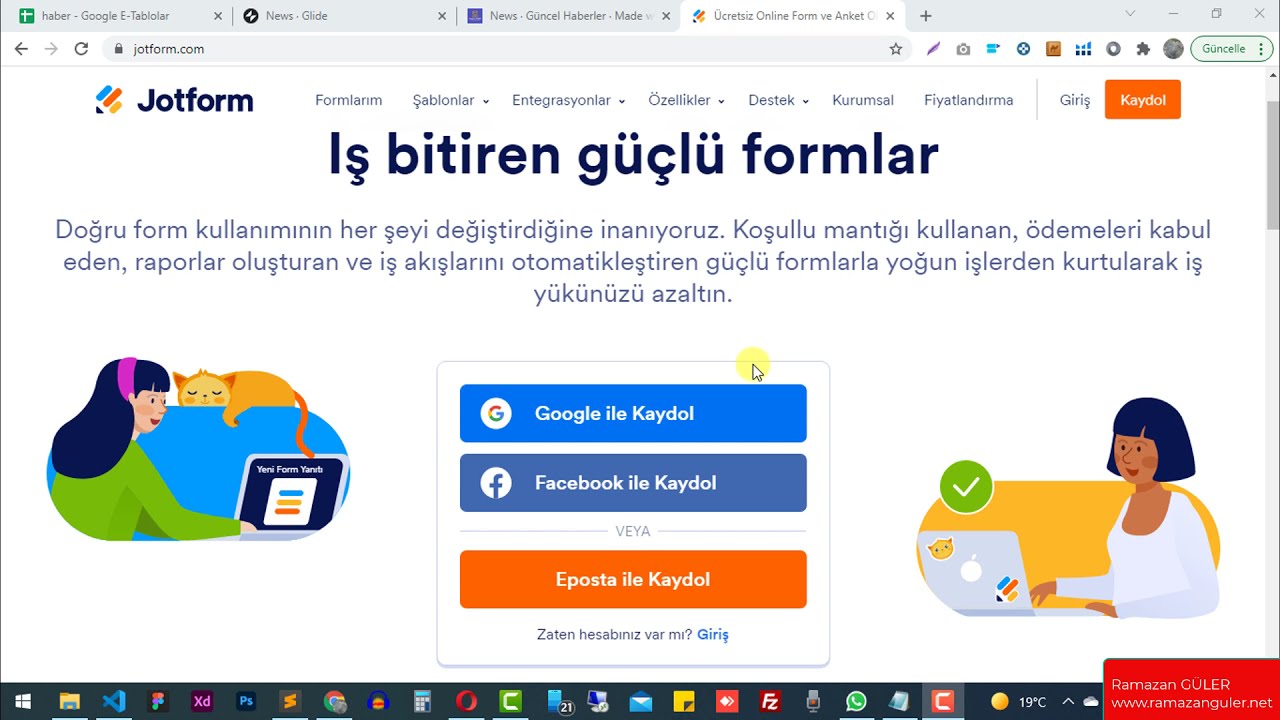Open the Extensions puzzle menu
The width and height of the screenshot is (1280, 720).
coord(1143,49)
